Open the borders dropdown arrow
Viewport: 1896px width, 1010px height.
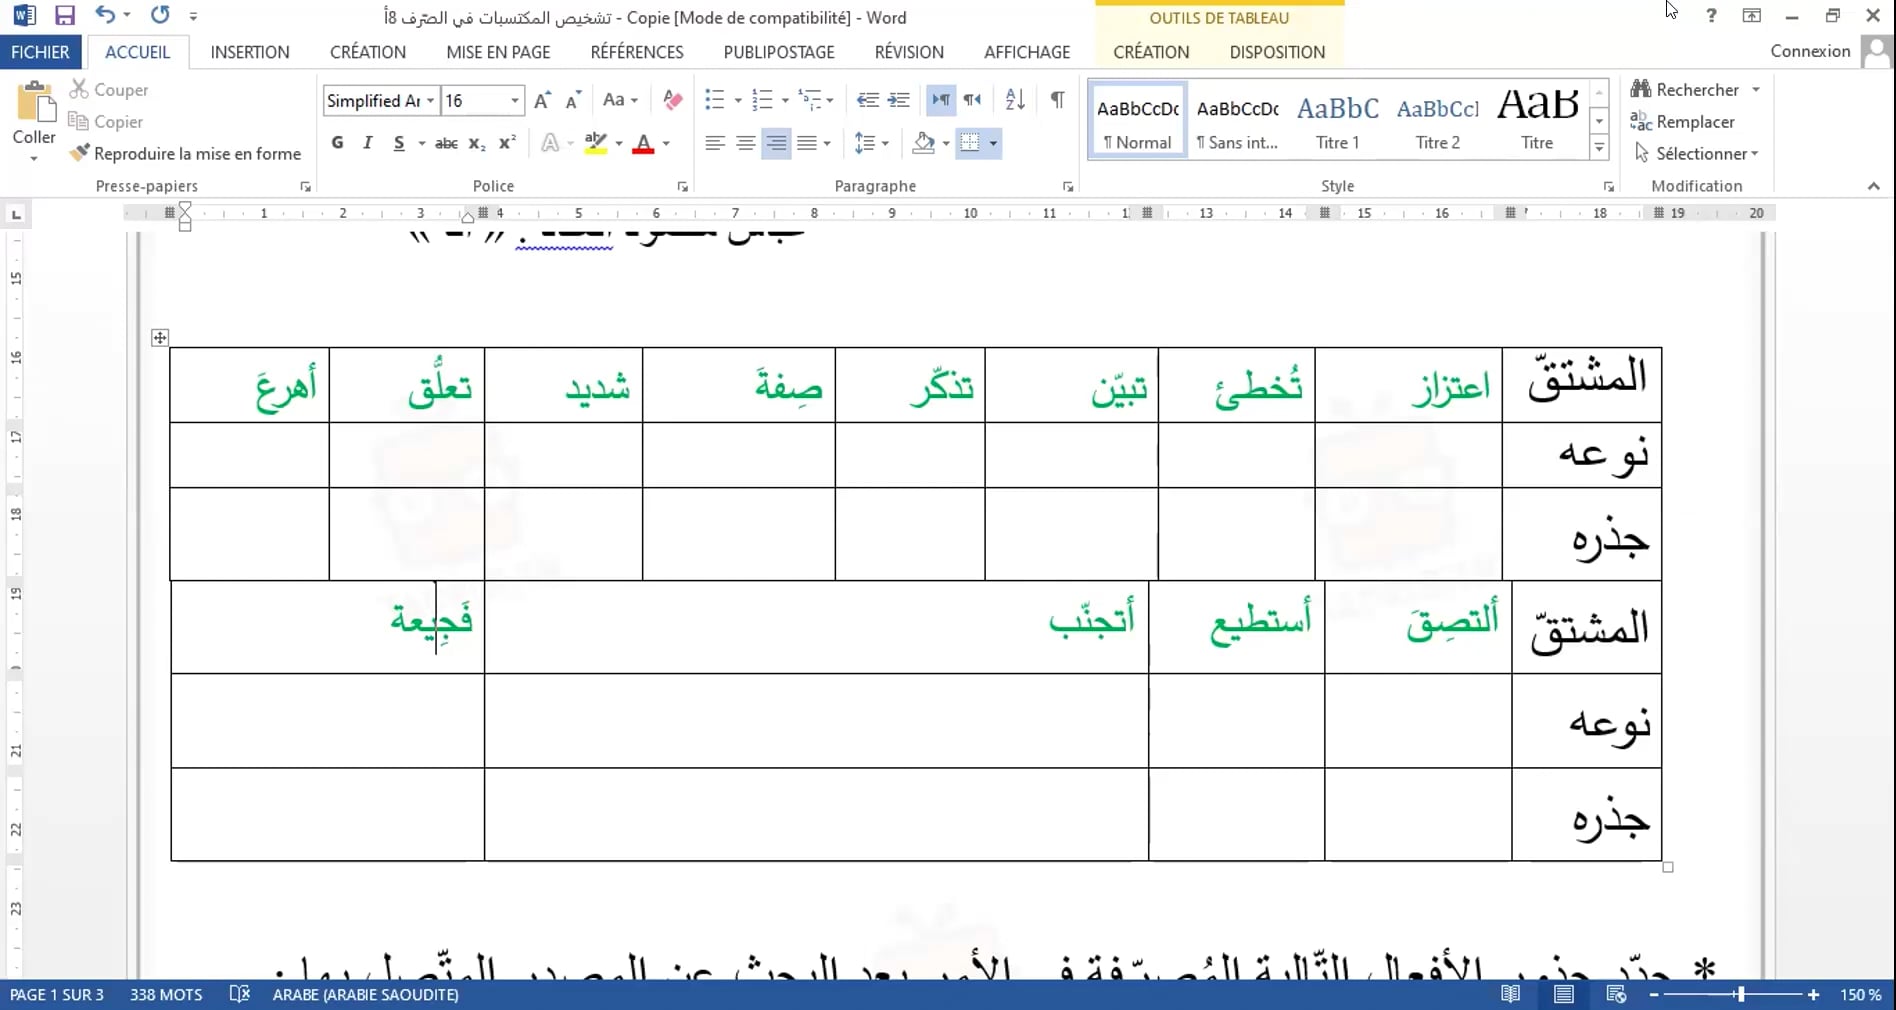[x=993, y=143]
